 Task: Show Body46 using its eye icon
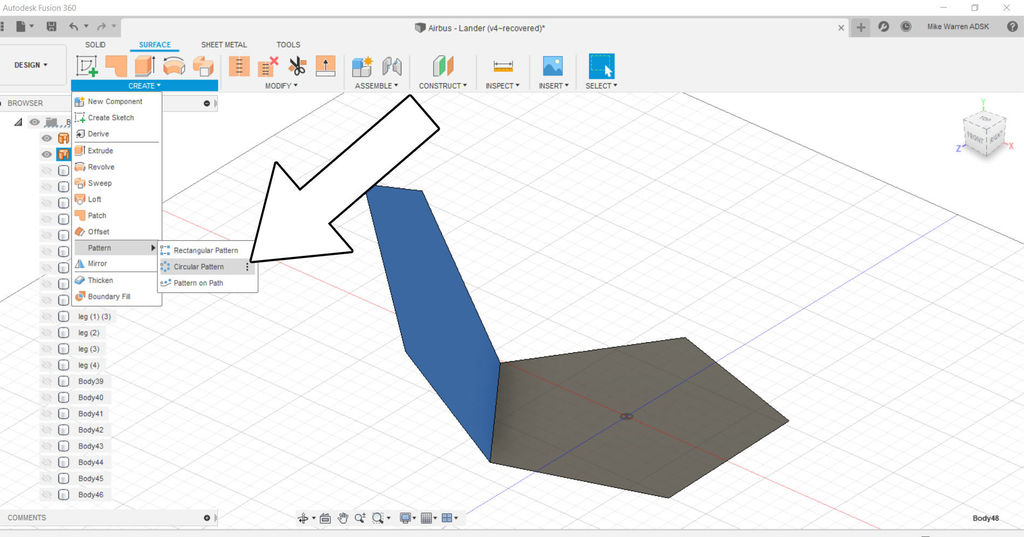(46, 495)
